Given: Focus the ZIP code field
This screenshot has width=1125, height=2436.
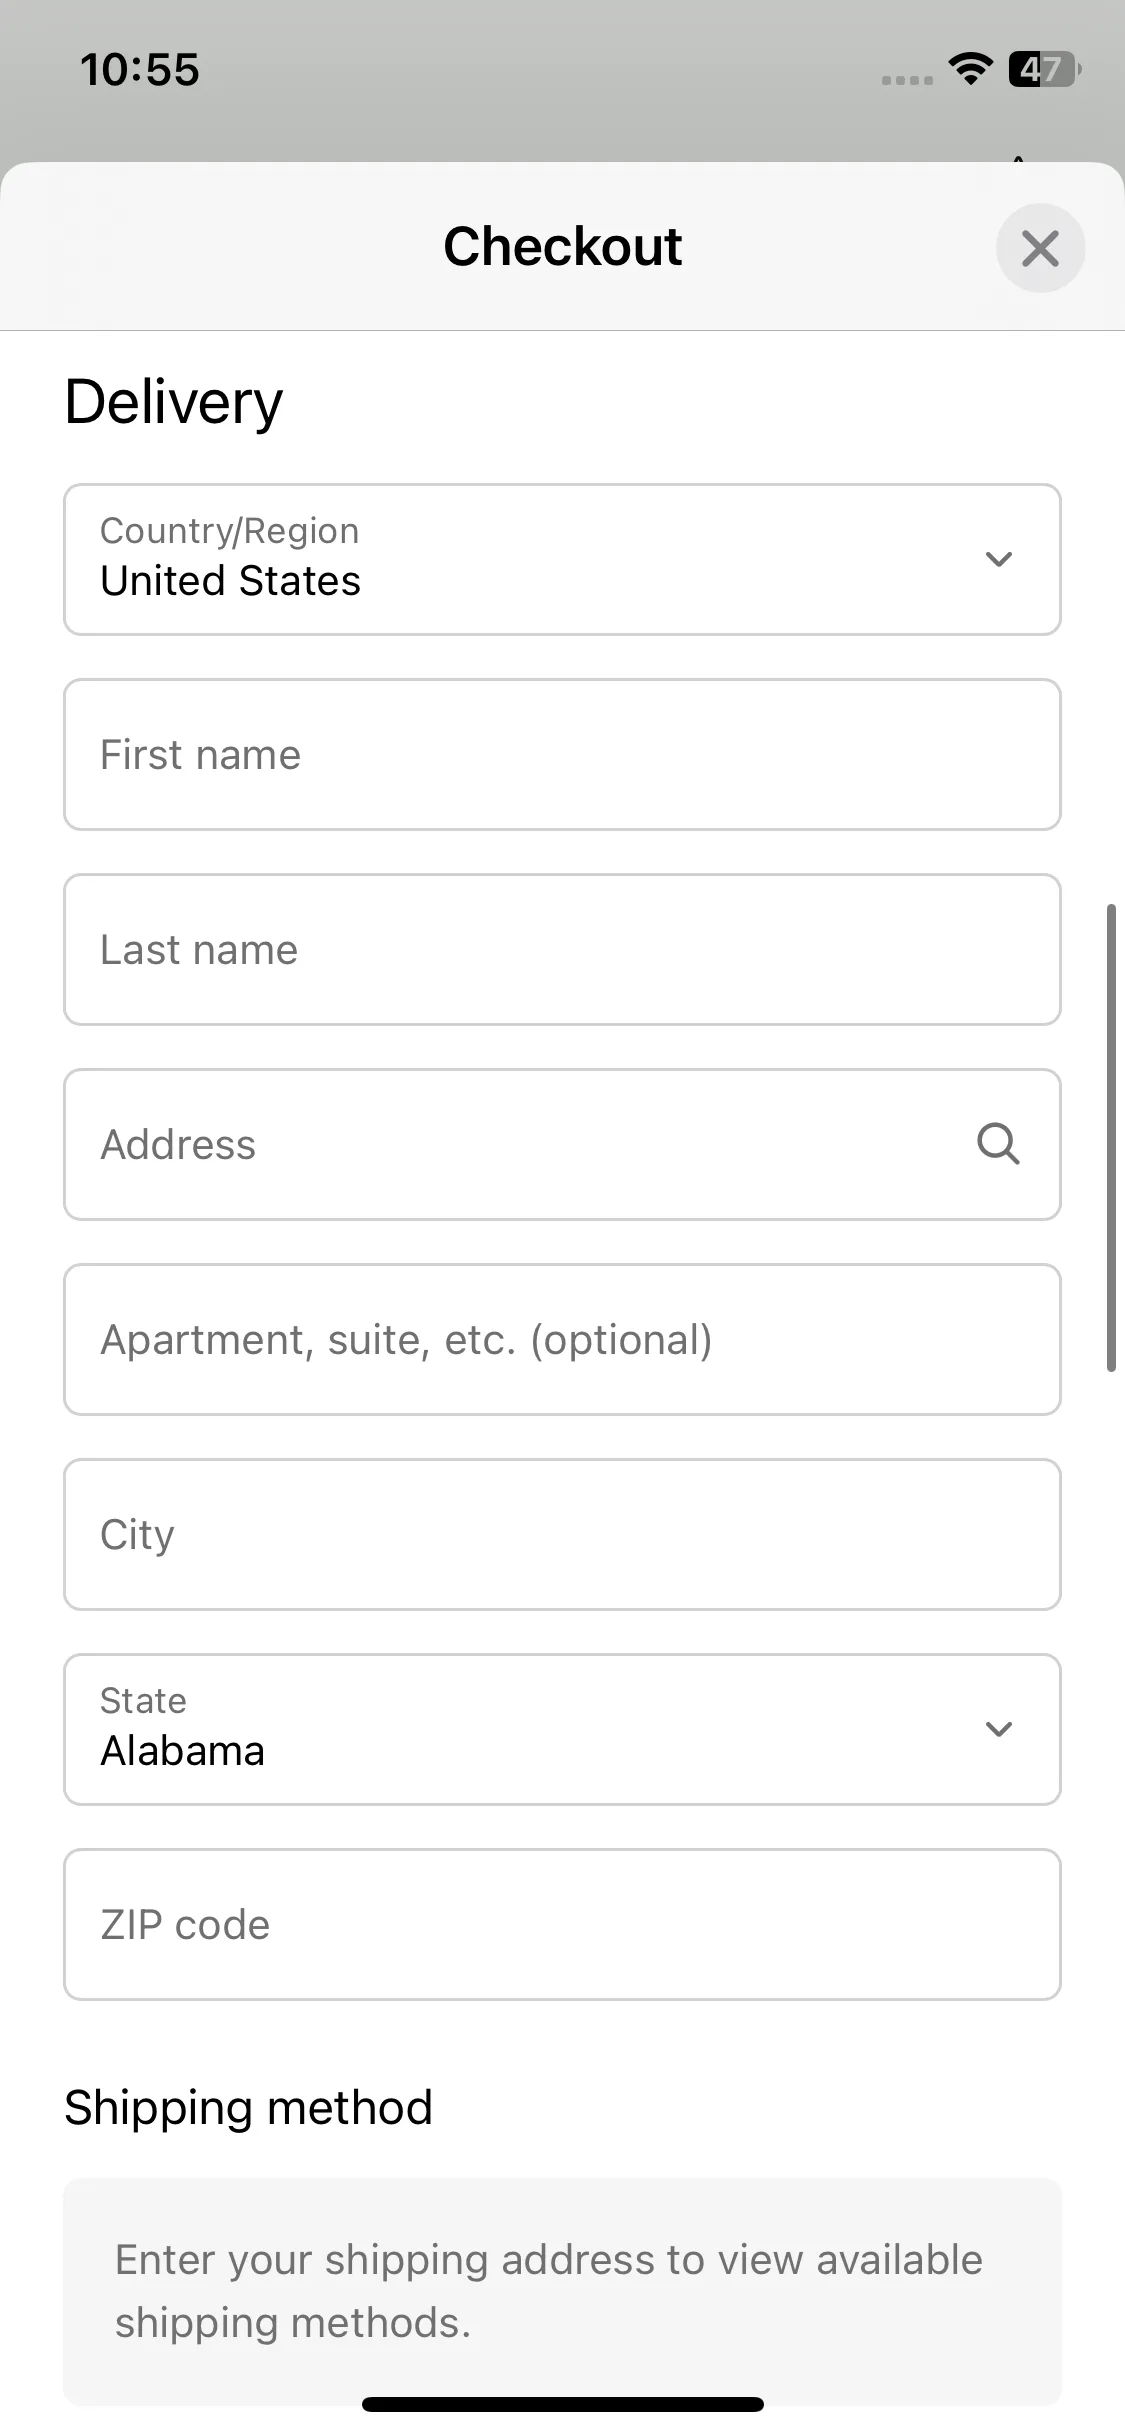Looking at the screenshot, I should [562, 1925].
